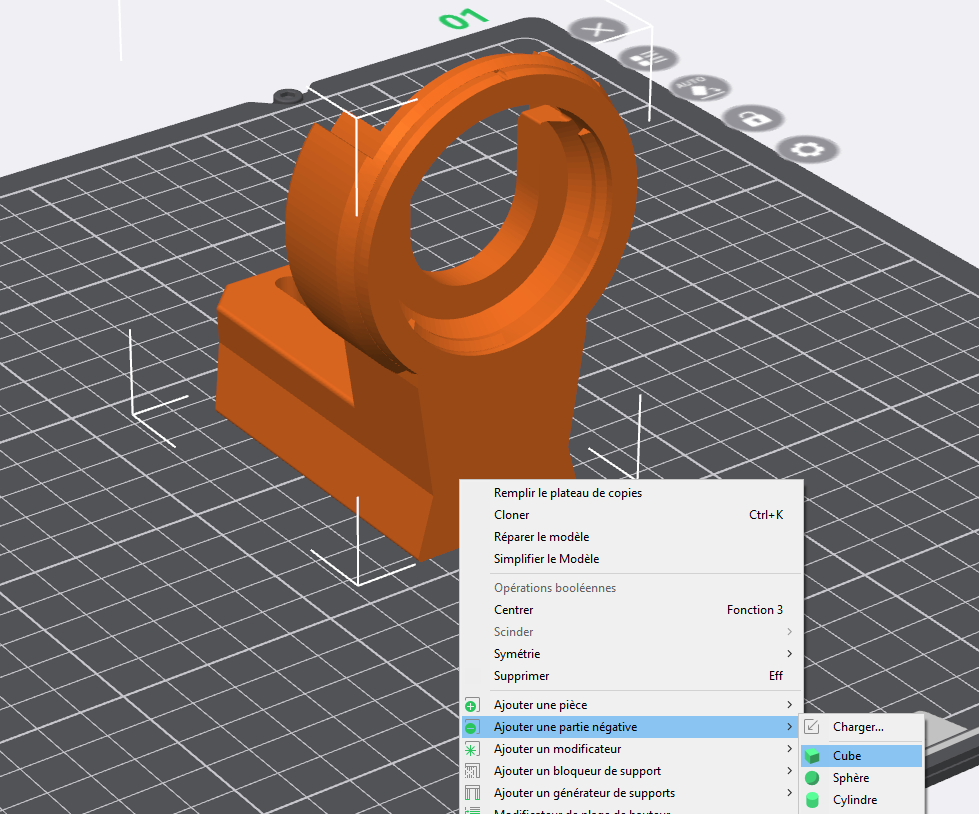Click the support enforcer icon
The image size is (979, 814).
(x=472, y=793)
